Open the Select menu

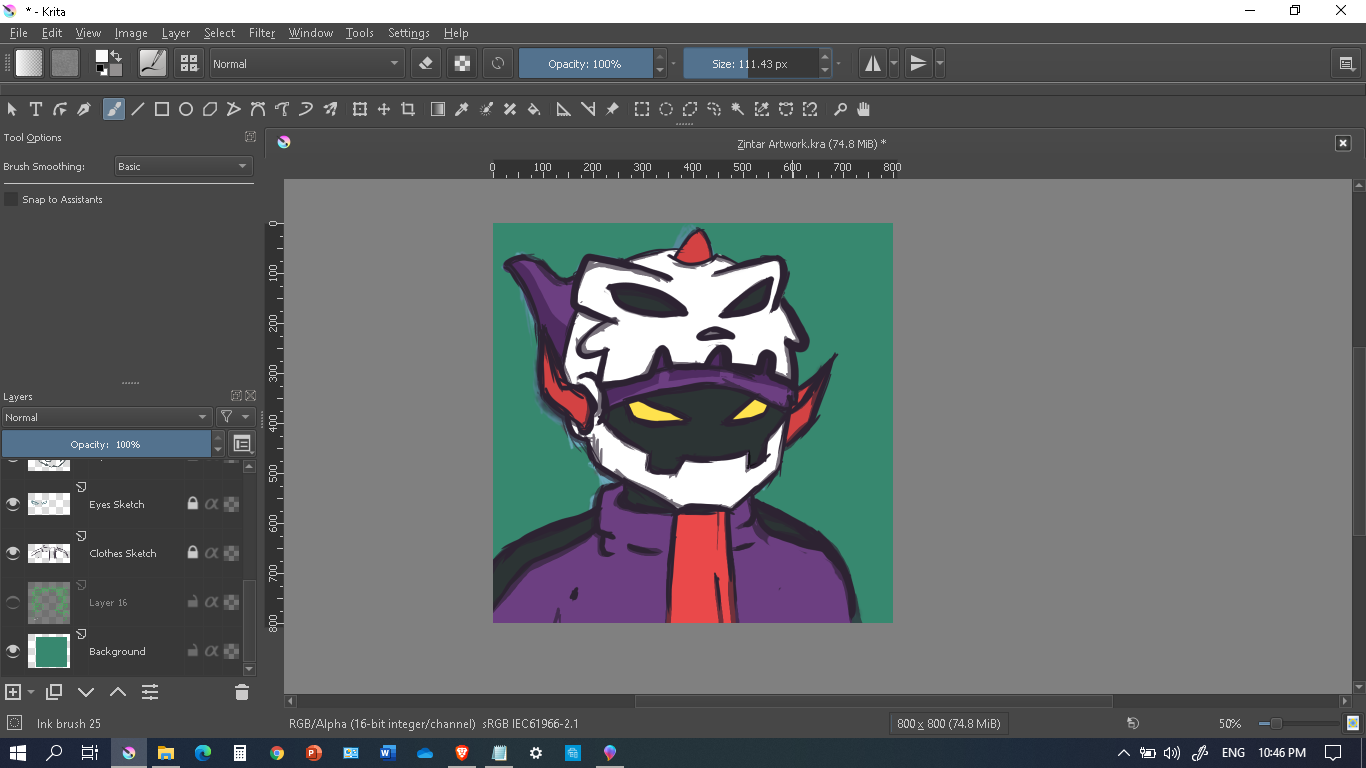click(219, 33)
